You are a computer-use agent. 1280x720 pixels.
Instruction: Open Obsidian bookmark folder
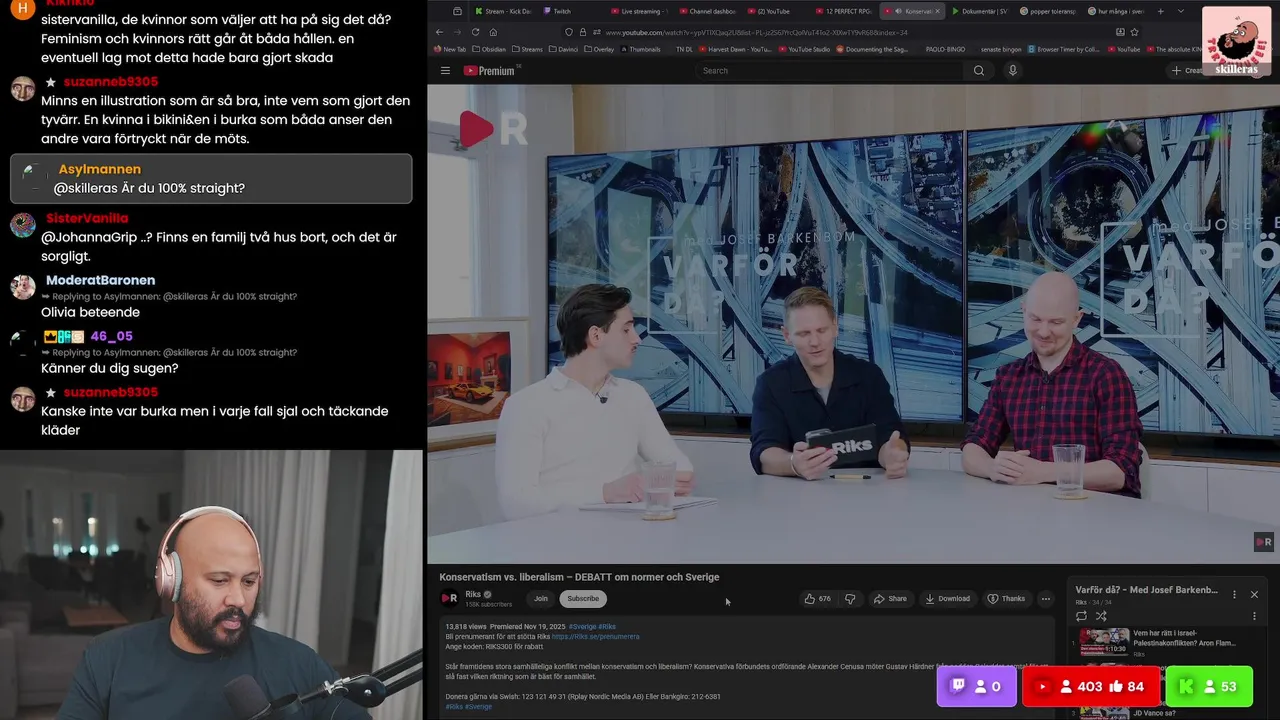(x=490, y=49)
